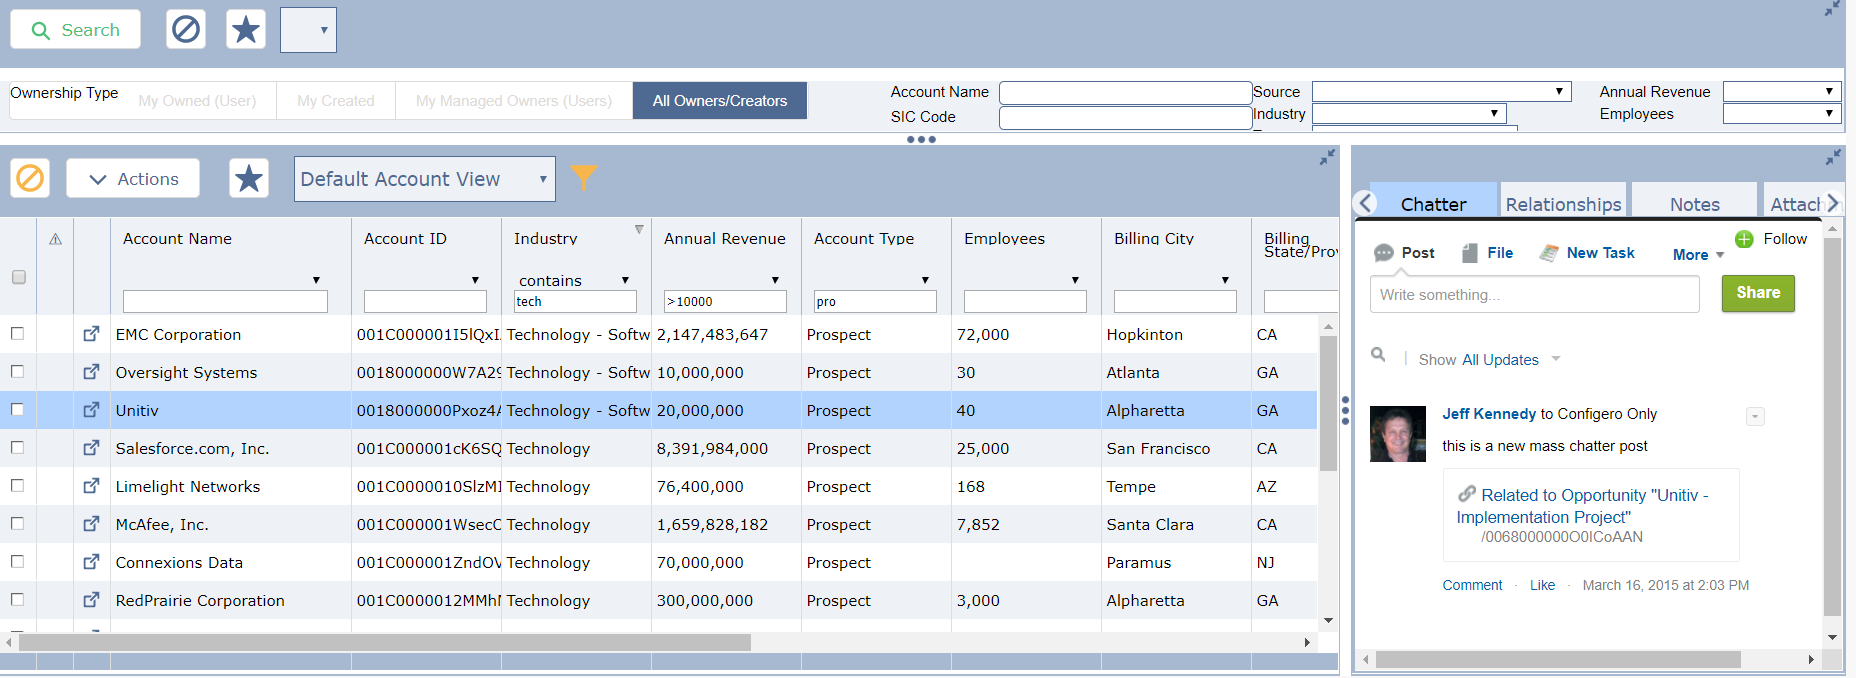Open the Actions dropdown menu
This screenshot has width=1856, height=678.
coord(133,178)
